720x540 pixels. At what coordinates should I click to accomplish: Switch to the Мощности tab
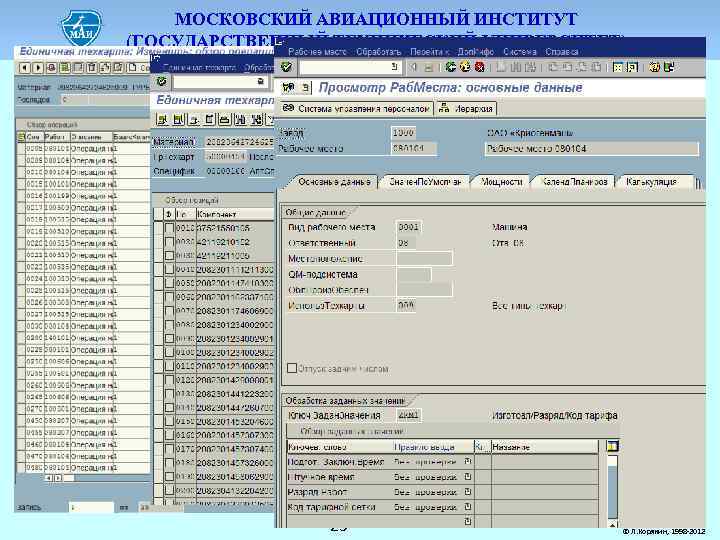coord(501,182)
